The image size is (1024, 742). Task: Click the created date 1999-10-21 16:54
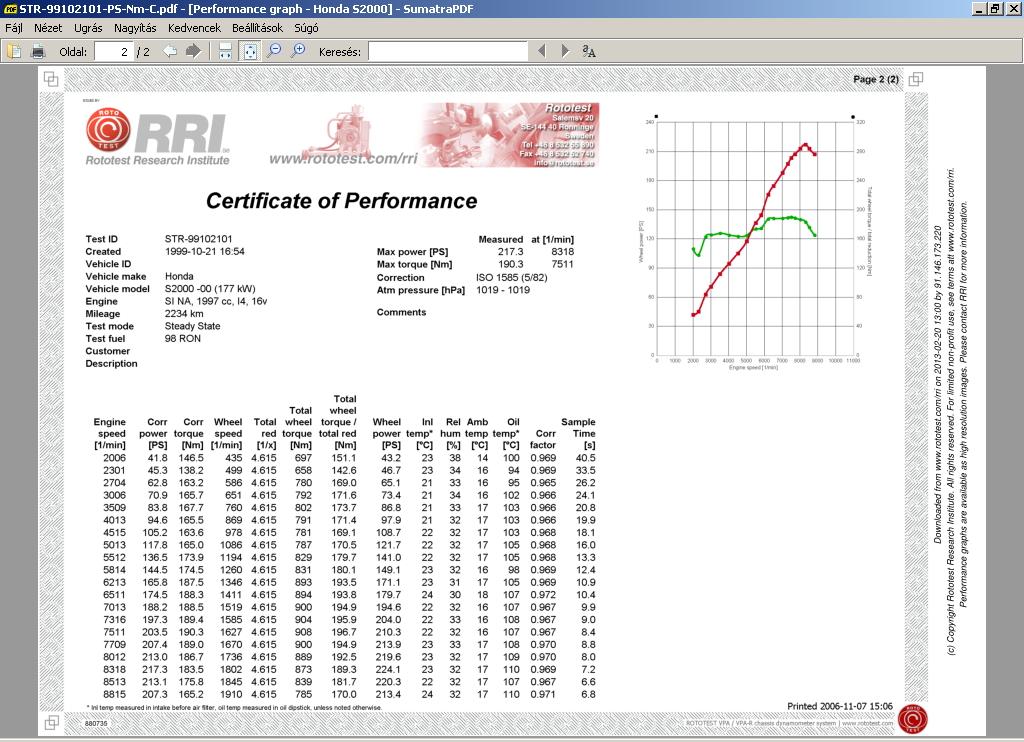point(204,251)
